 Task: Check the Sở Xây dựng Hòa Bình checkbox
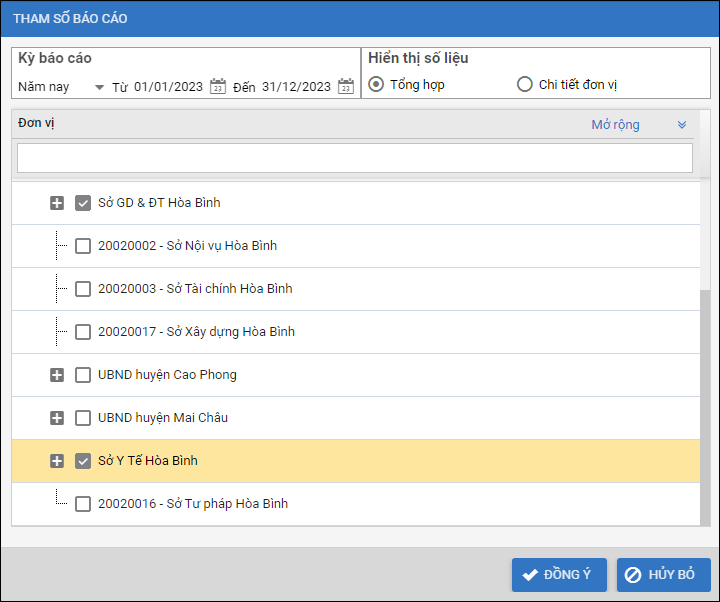[x=83, y=332]
